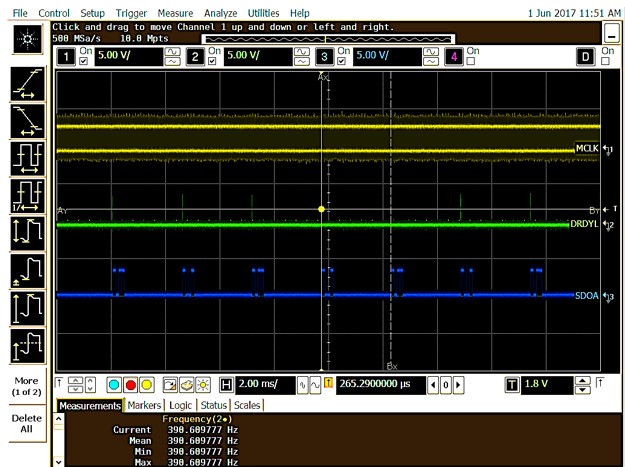
Task: Open channel 1 vertical scale 5.00 V/ field
Action: pyautogui.click(x=128, y=56)
